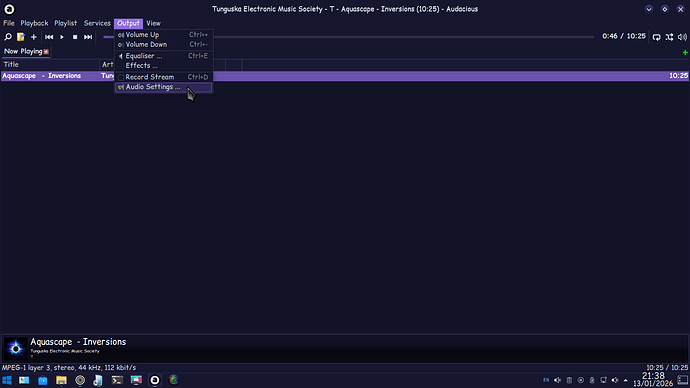Choose Volume Up from Output menu

click(164, 35)
